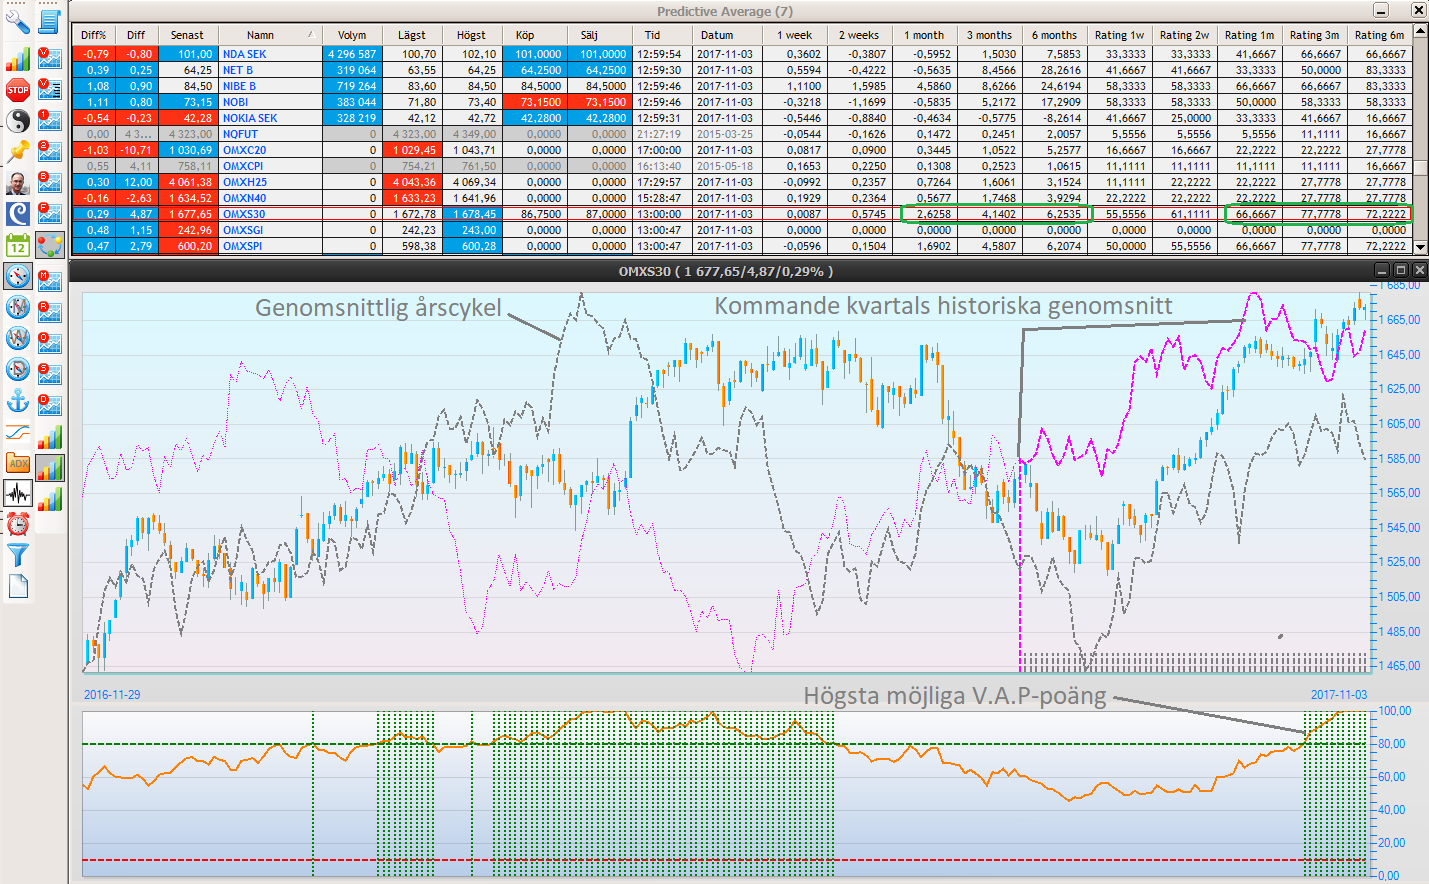Click the chart end date 2017-11-03
Viewport: 1429px width, 884px height.
[x=1338, y=695]
